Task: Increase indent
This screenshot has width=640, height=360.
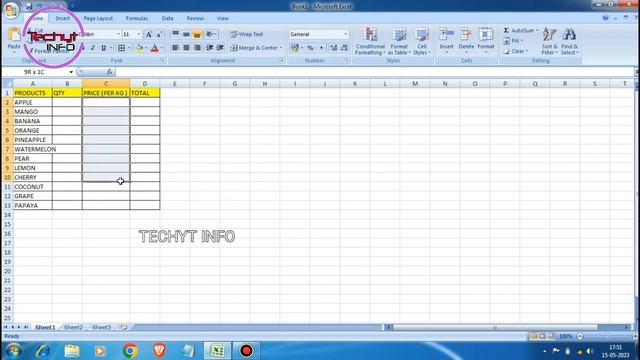Action: 220,48
